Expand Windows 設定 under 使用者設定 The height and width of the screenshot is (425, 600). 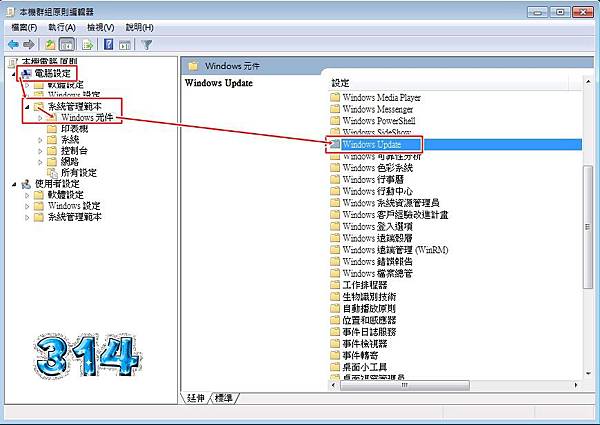point(27,206)
